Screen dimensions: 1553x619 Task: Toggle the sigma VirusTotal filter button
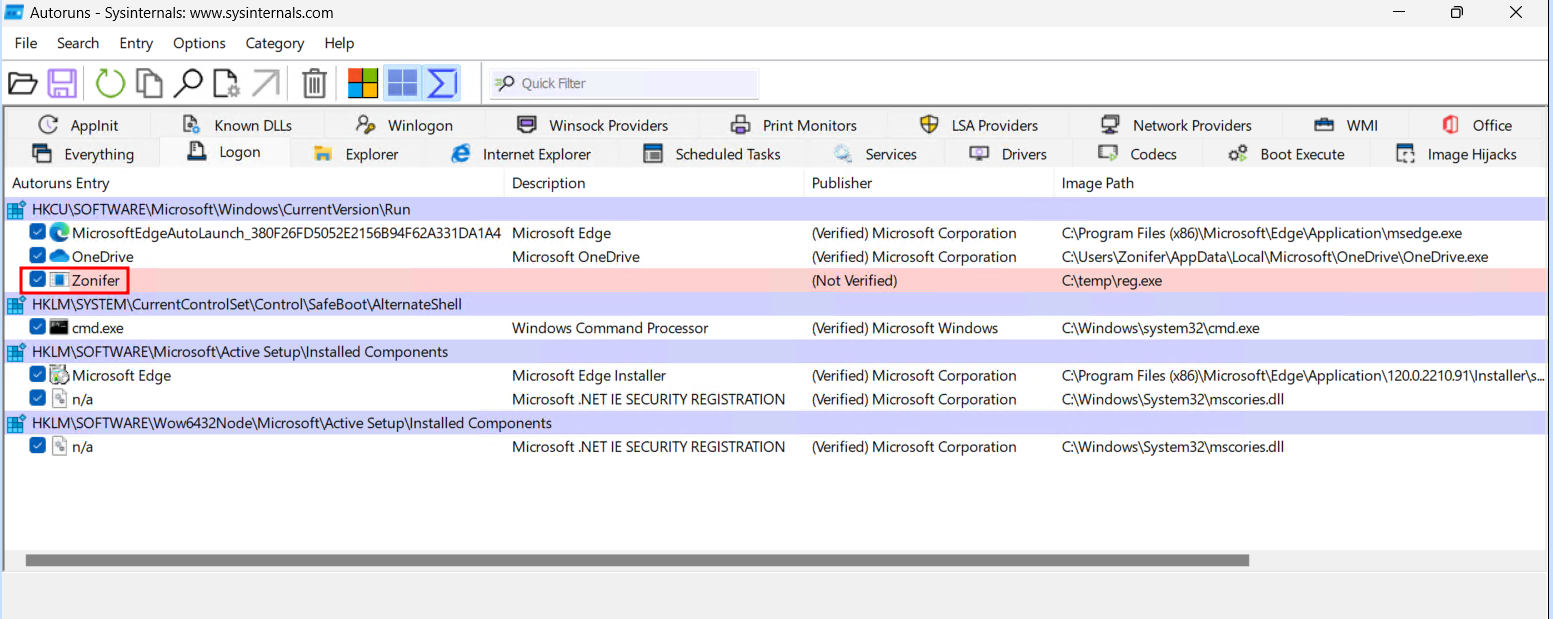(442, 83)
